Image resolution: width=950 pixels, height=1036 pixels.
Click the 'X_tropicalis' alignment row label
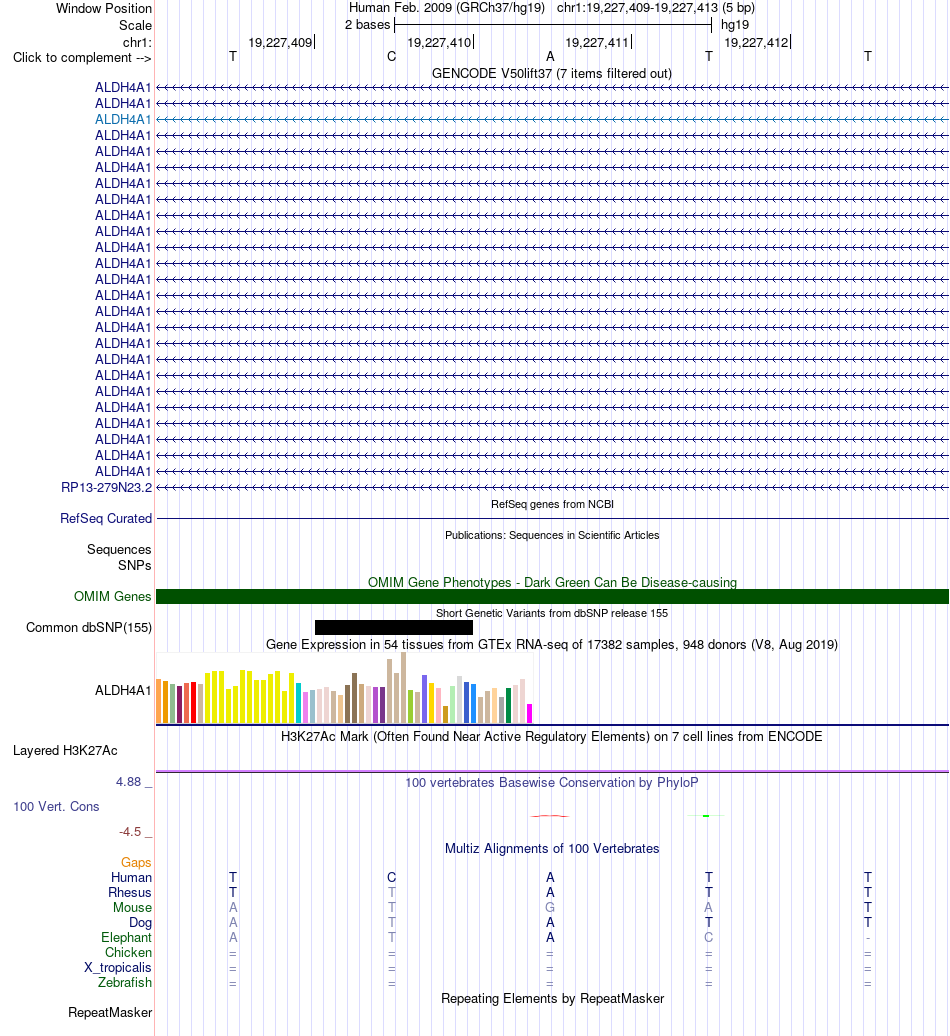118,967
